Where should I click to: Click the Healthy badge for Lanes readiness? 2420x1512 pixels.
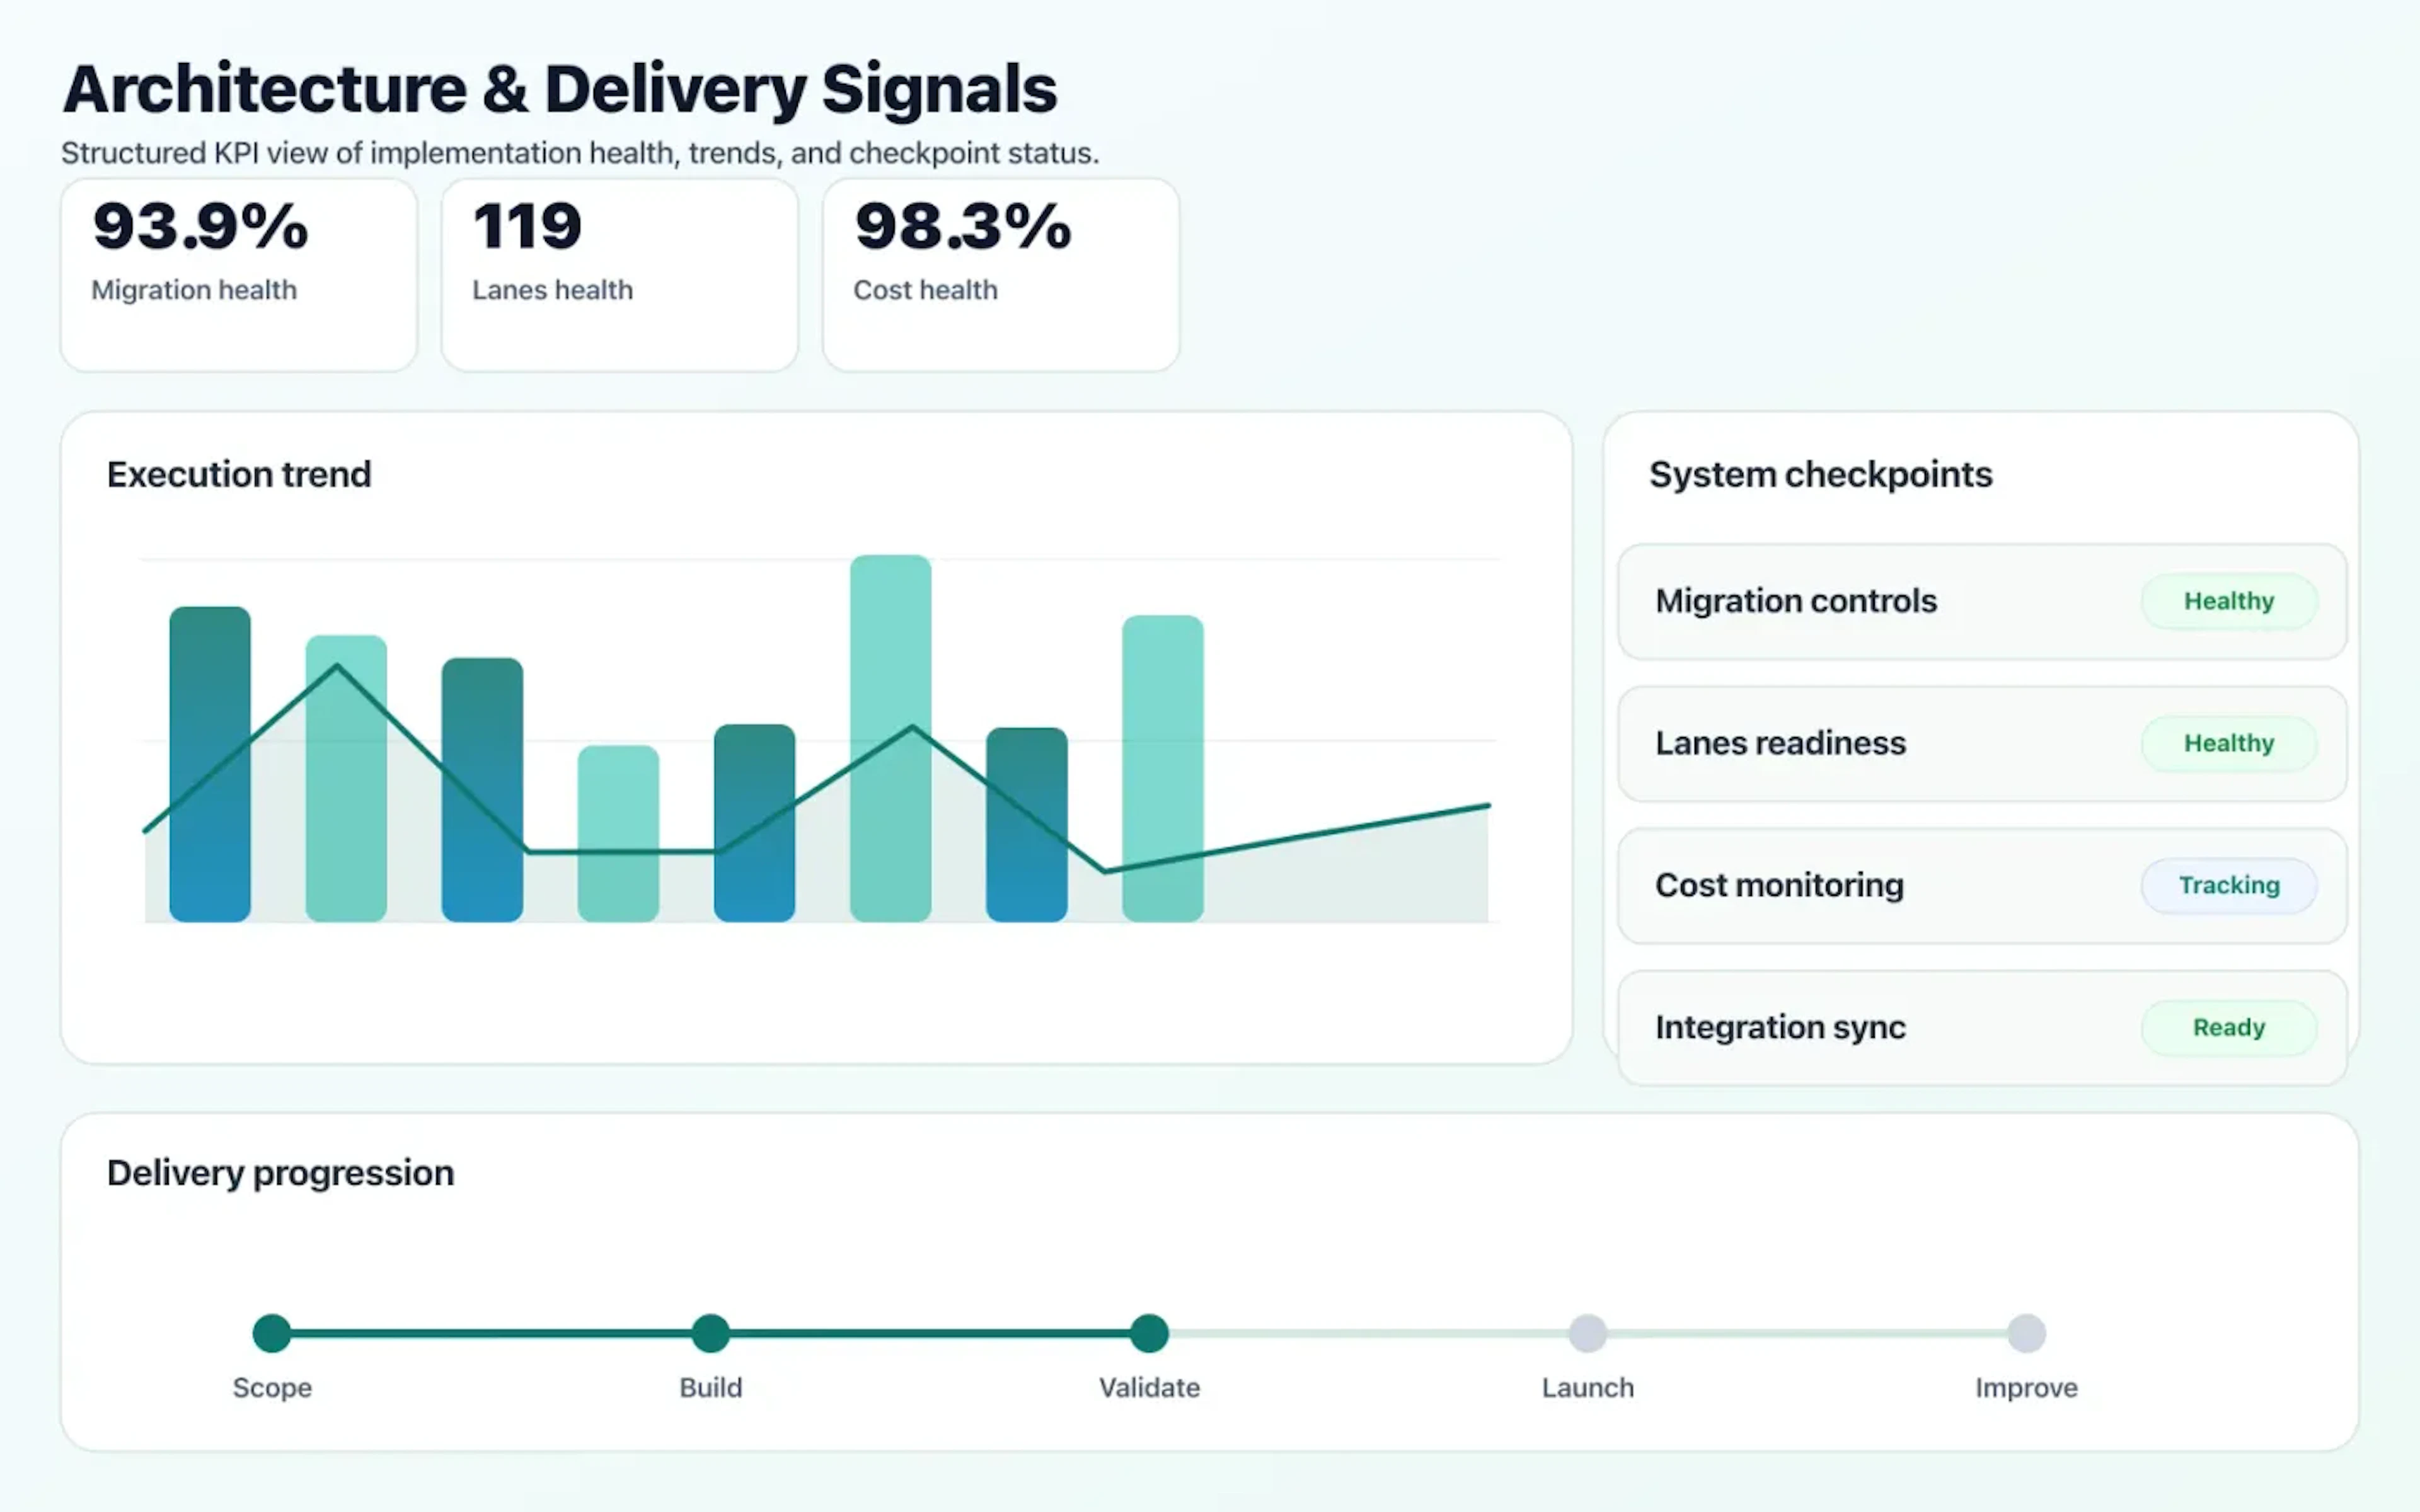(x=2228, y=743)
